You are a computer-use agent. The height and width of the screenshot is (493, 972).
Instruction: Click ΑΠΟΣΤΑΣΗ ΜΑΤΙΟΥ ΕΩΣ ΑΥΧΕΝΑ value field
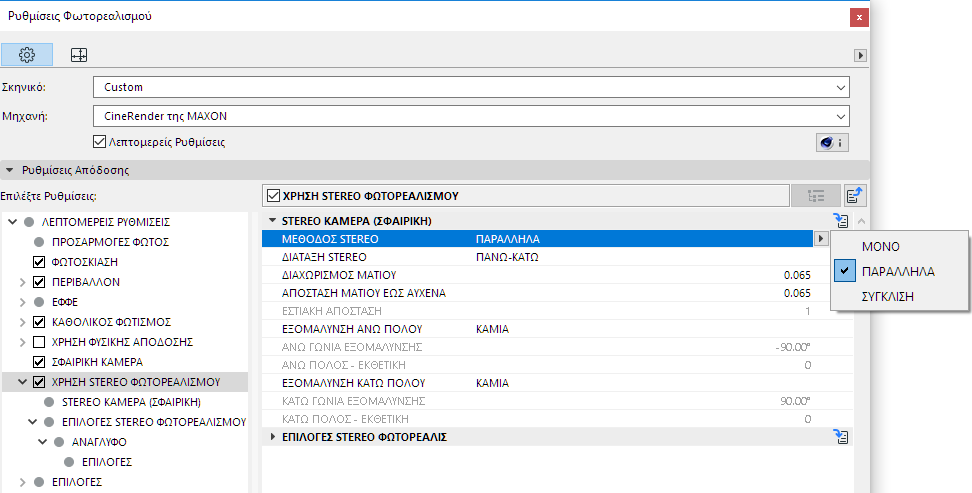tap(797, 293)
